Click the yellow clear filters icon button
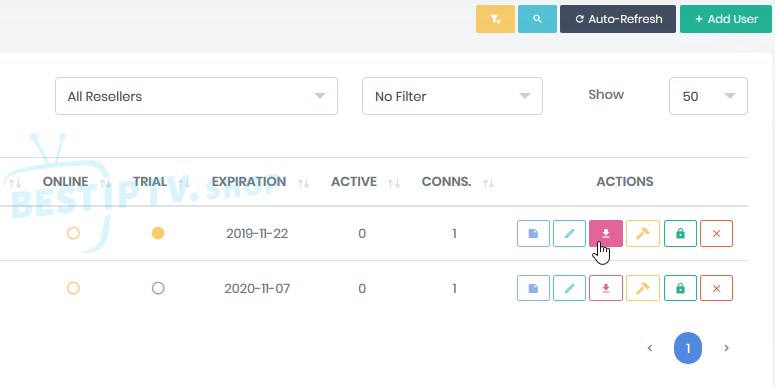Viewport: 775px width, 387px height. point(495,19)
